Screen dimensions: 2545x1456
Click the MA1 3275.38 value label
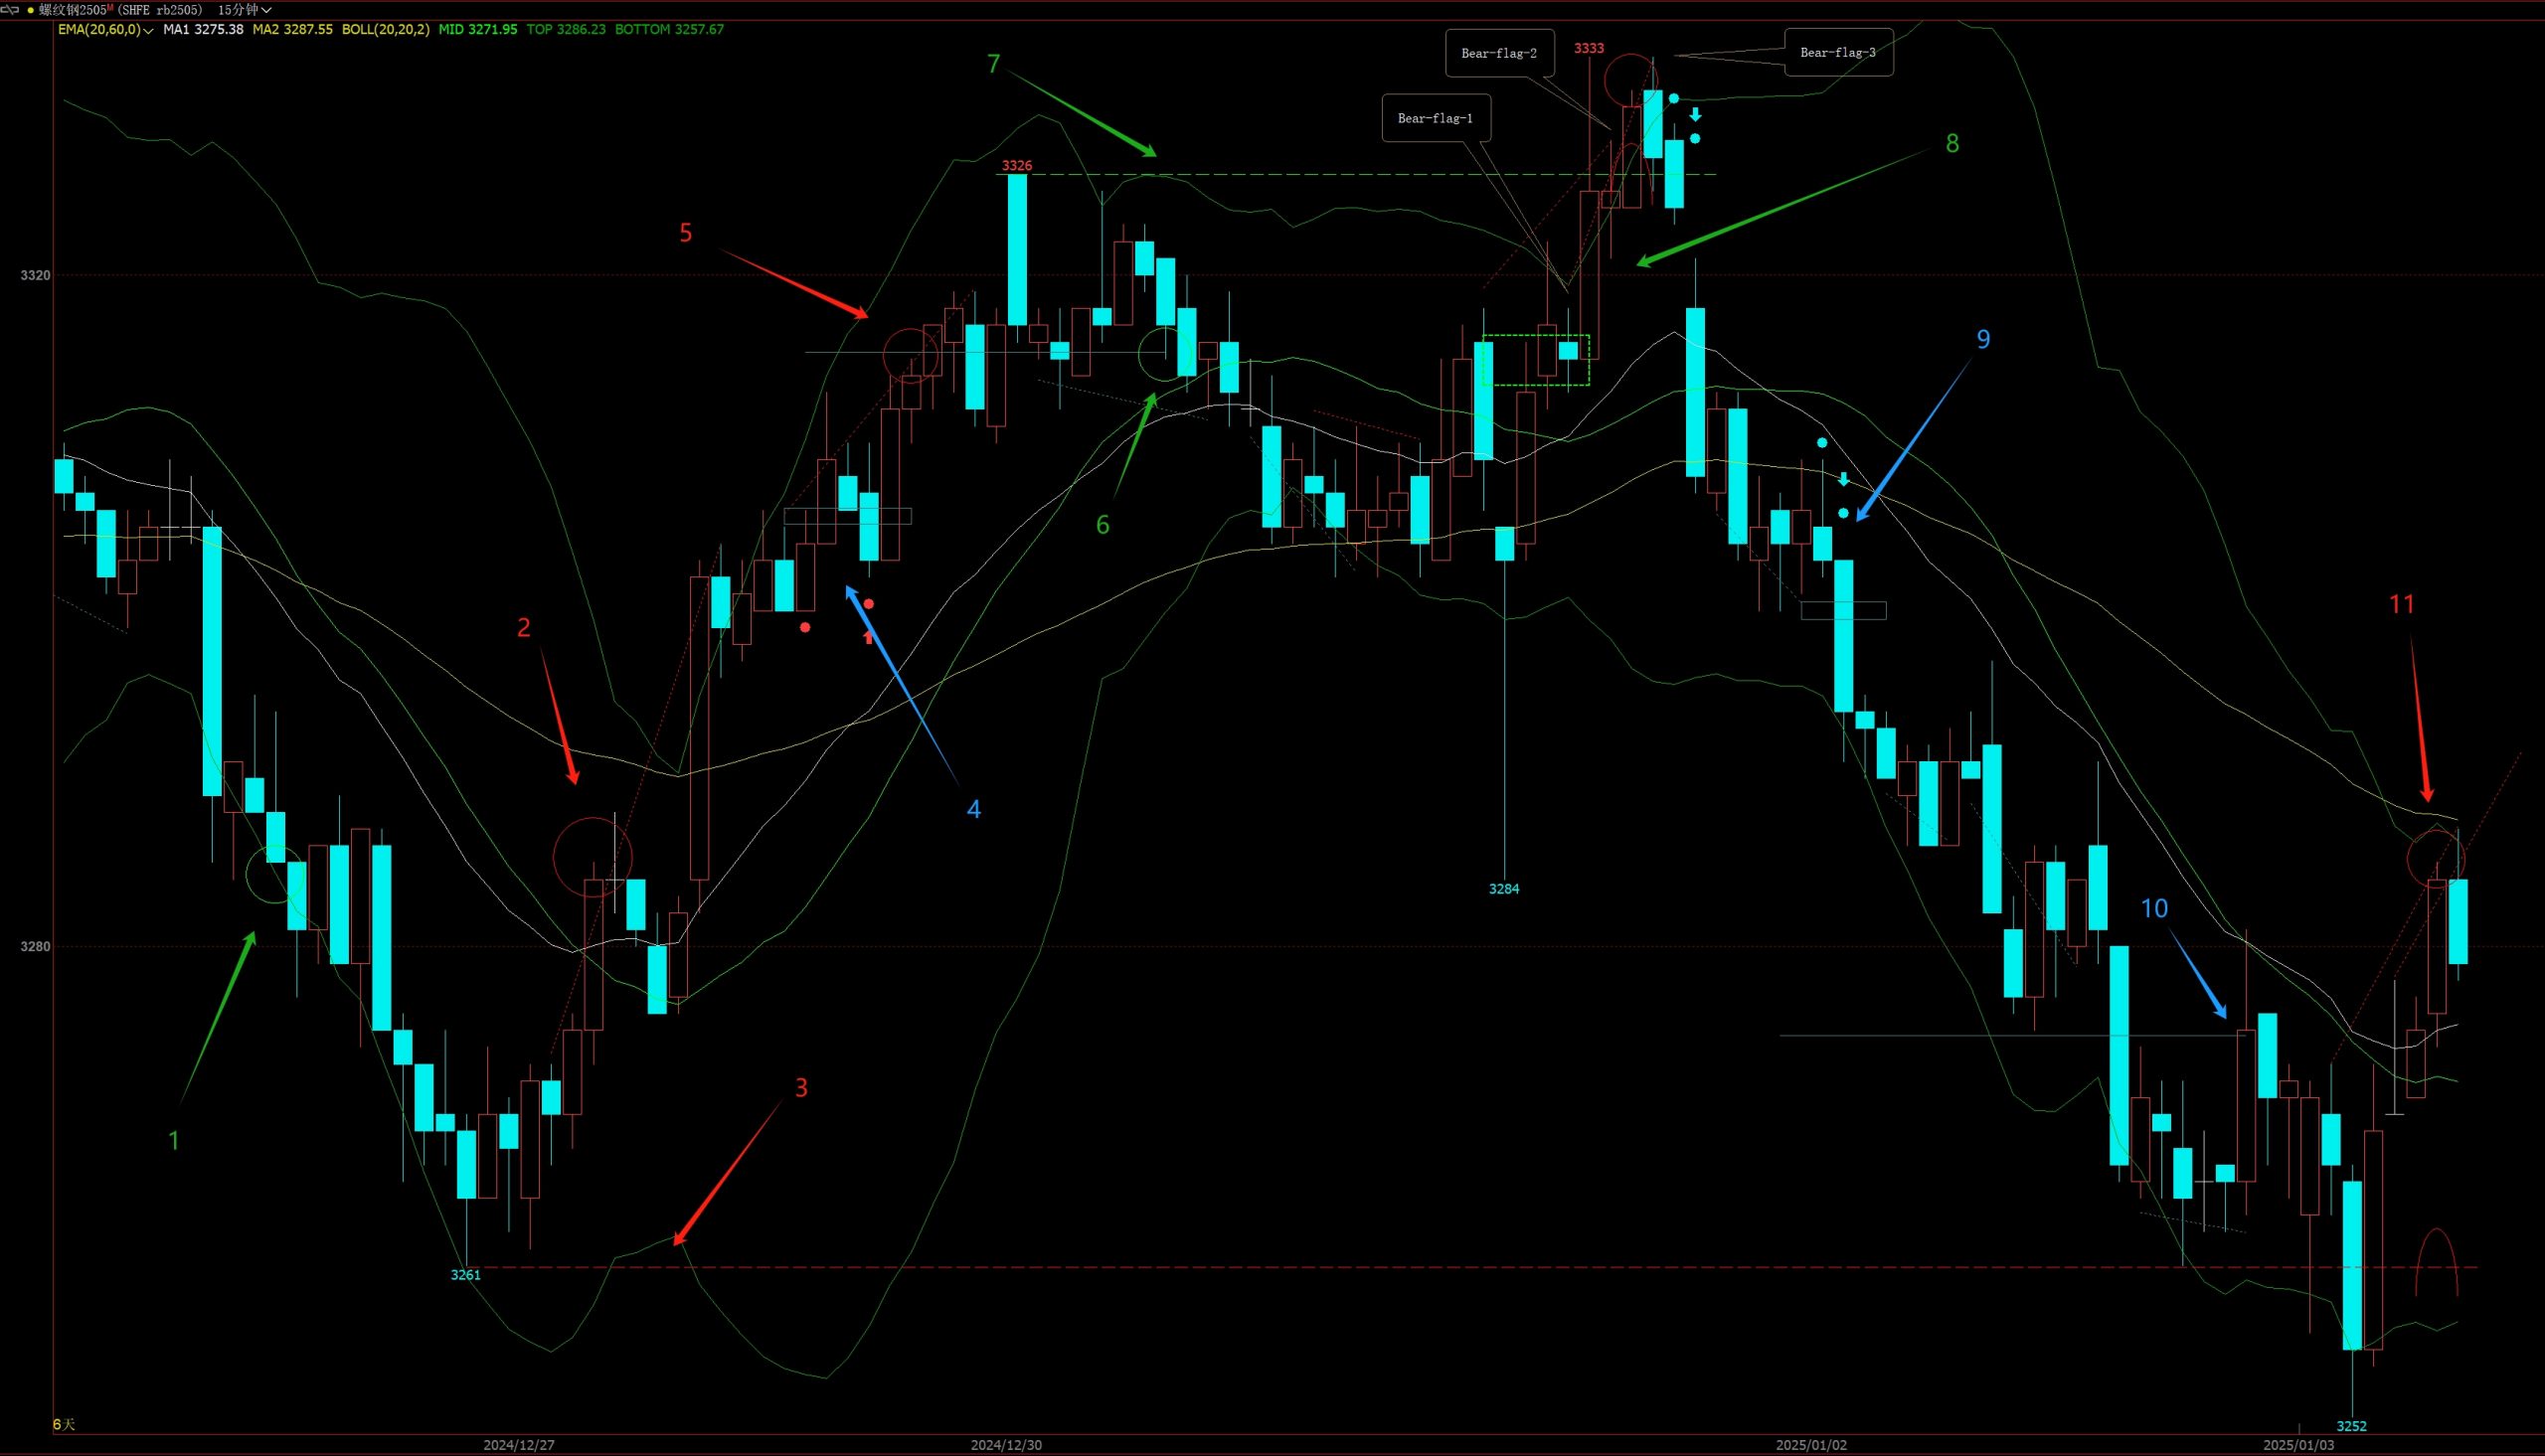coord(203,30)
